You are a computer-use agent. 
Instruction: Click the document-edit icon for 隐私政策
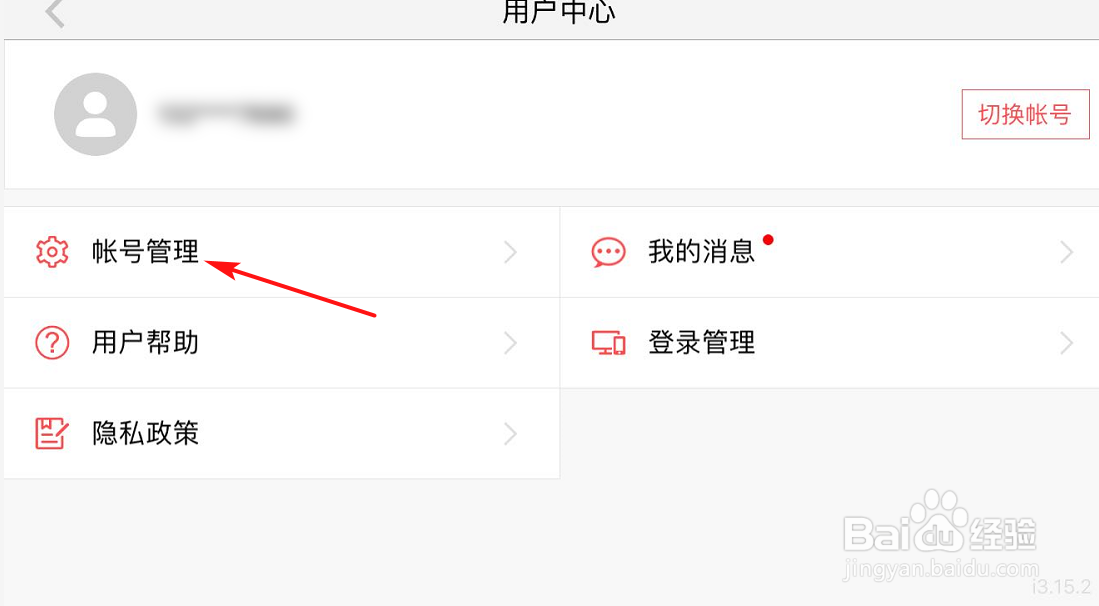tap(52, 434)
